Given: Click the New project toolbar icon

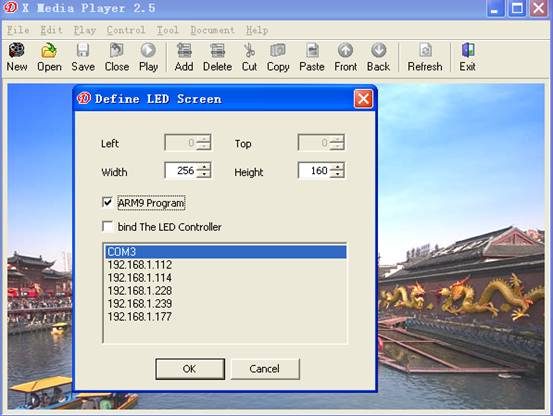Looking at the screenshot, I should point(17,50).
